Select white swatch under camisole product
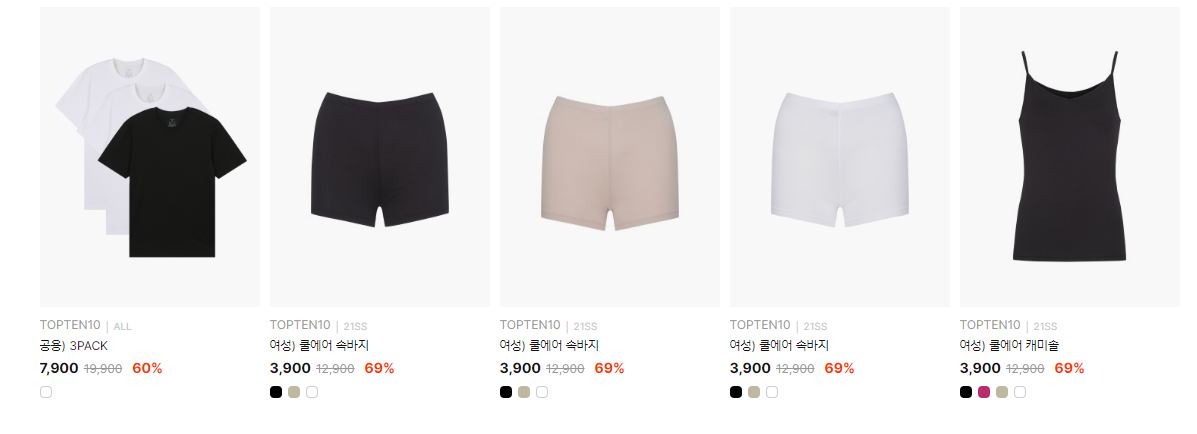Image resolution: width=1197 pixels, height=434 pixels. coord(1020,392)
